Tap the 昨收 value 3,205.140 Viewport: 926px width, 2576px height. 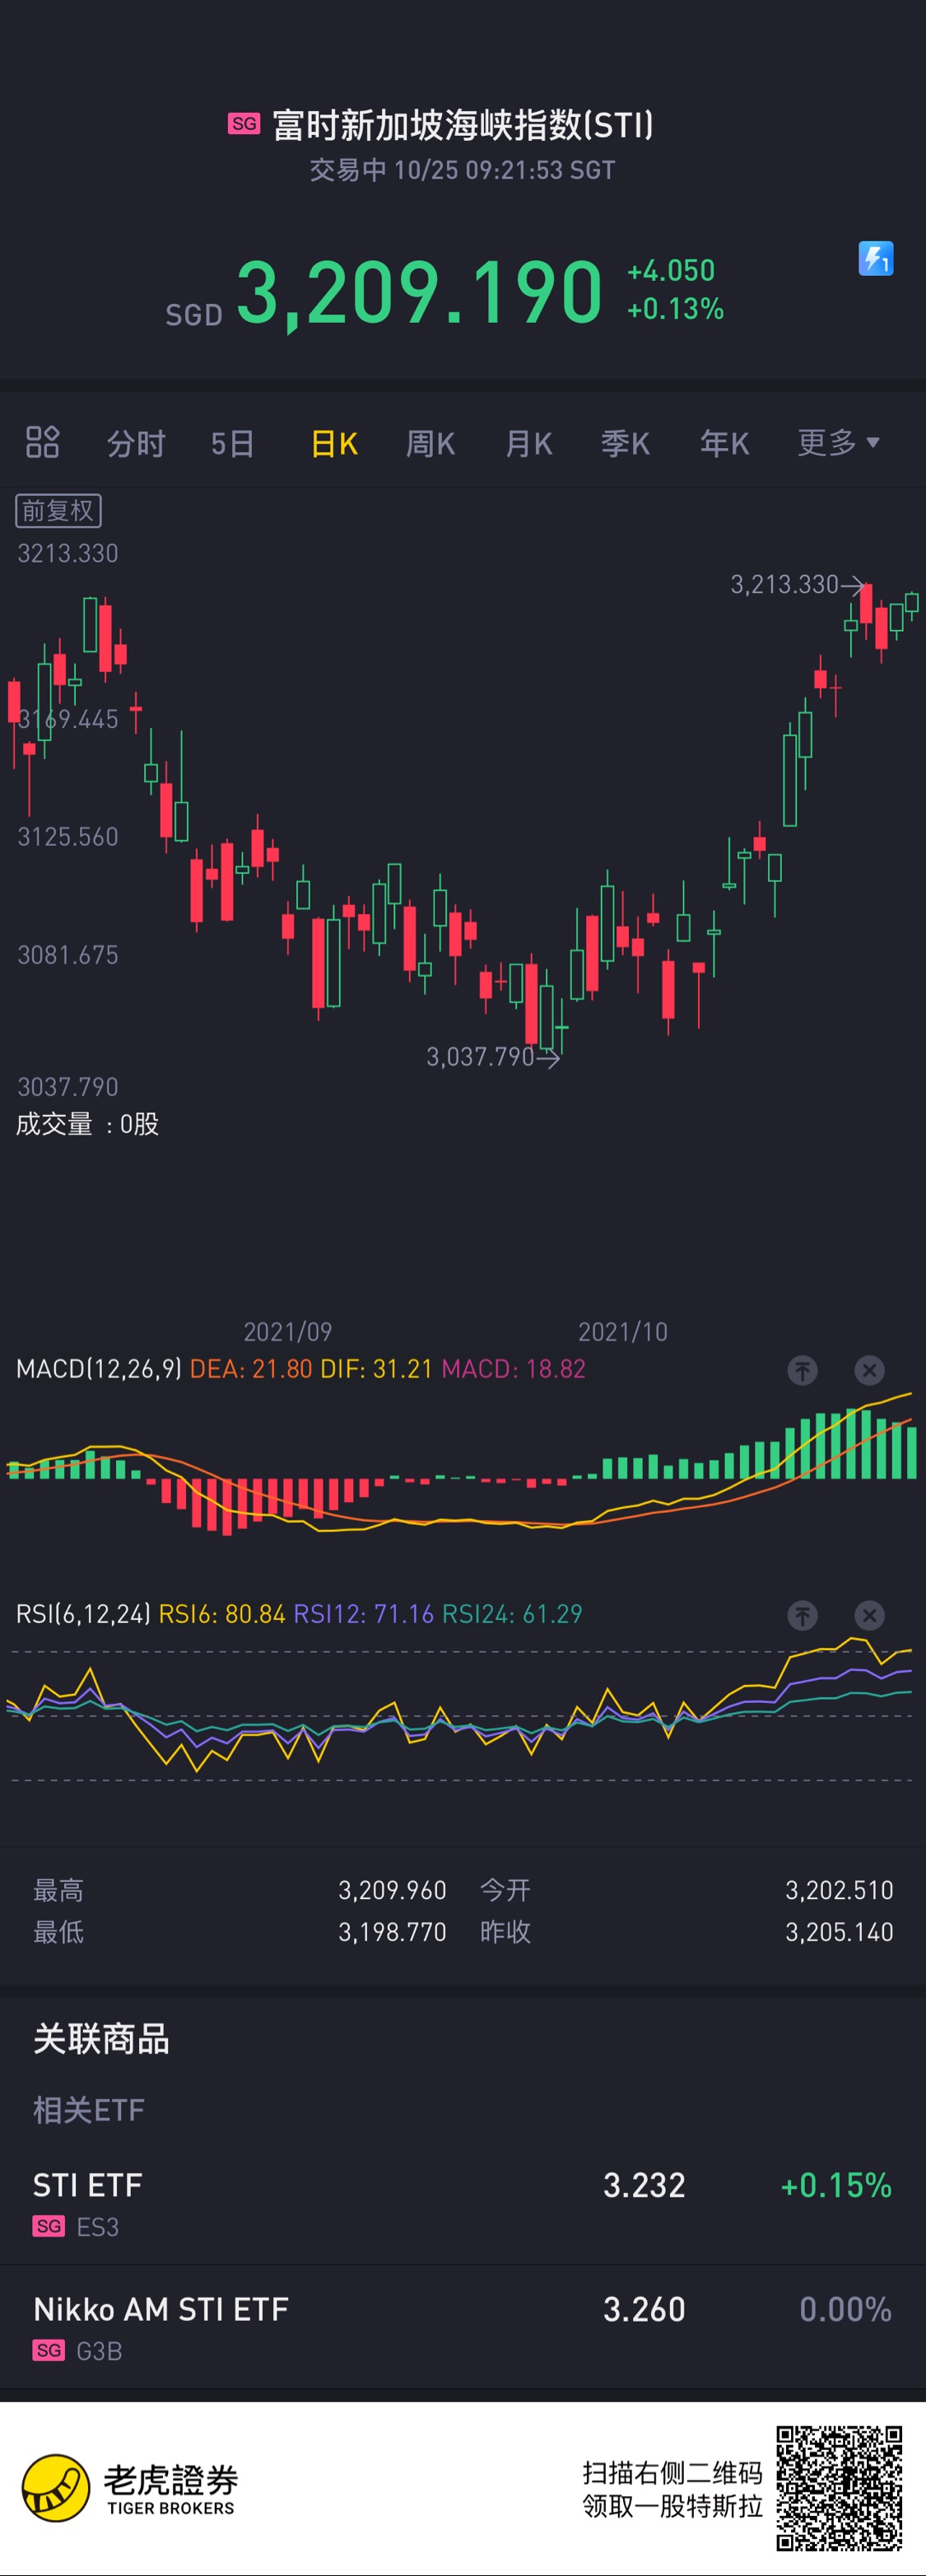839,1932
